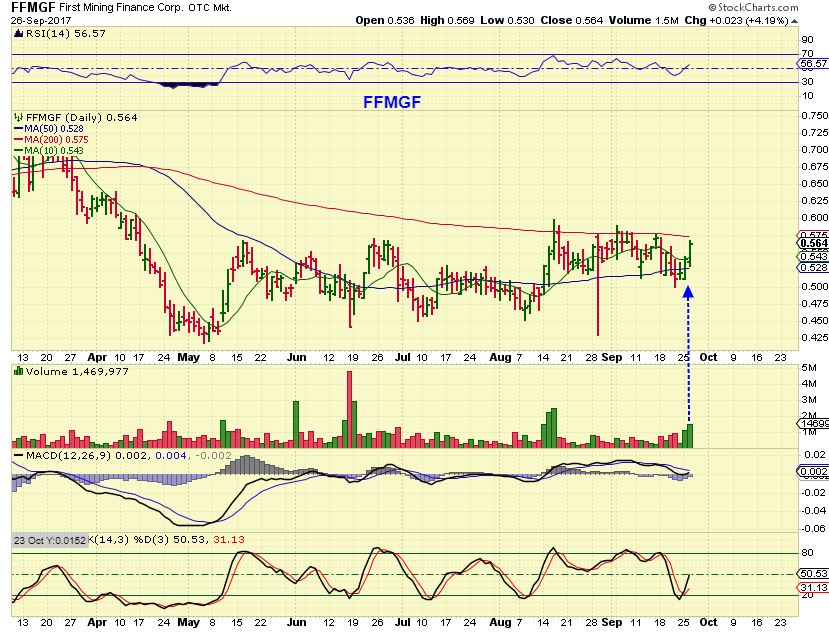This screenshot has height=632, width=829.
Task: Click the MA(200) red line swatch
Action: click(x=19, y=140)
